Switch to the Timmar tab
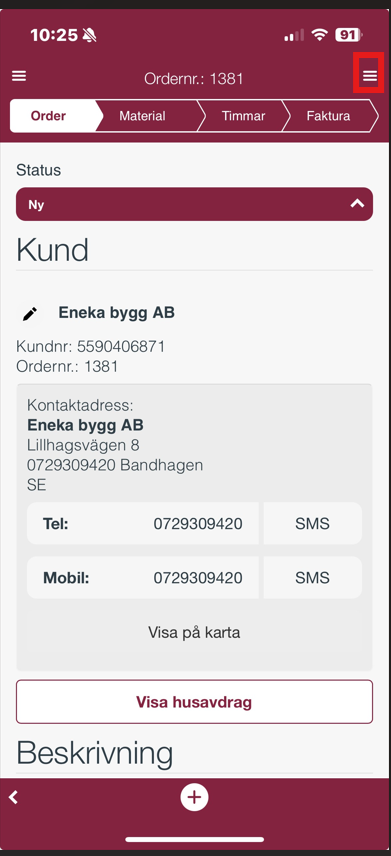This screenshot has width=391, height=856. coord(244,116)
